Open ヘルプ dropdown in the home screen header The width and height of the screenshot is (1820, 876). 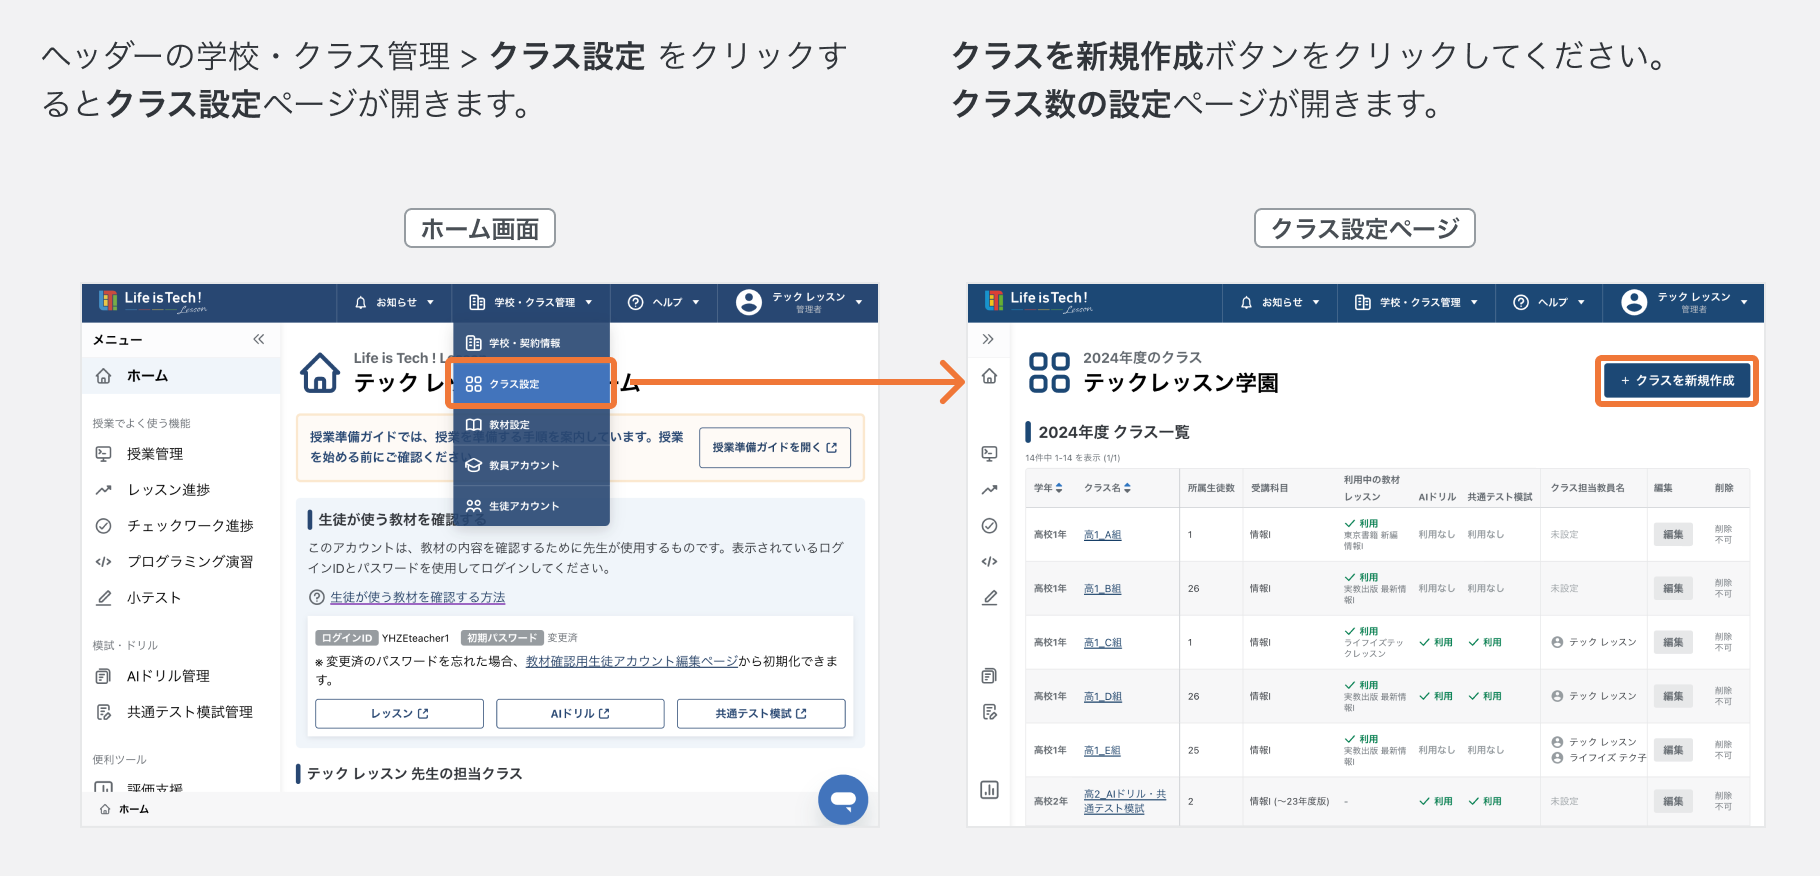coord(663,302)
